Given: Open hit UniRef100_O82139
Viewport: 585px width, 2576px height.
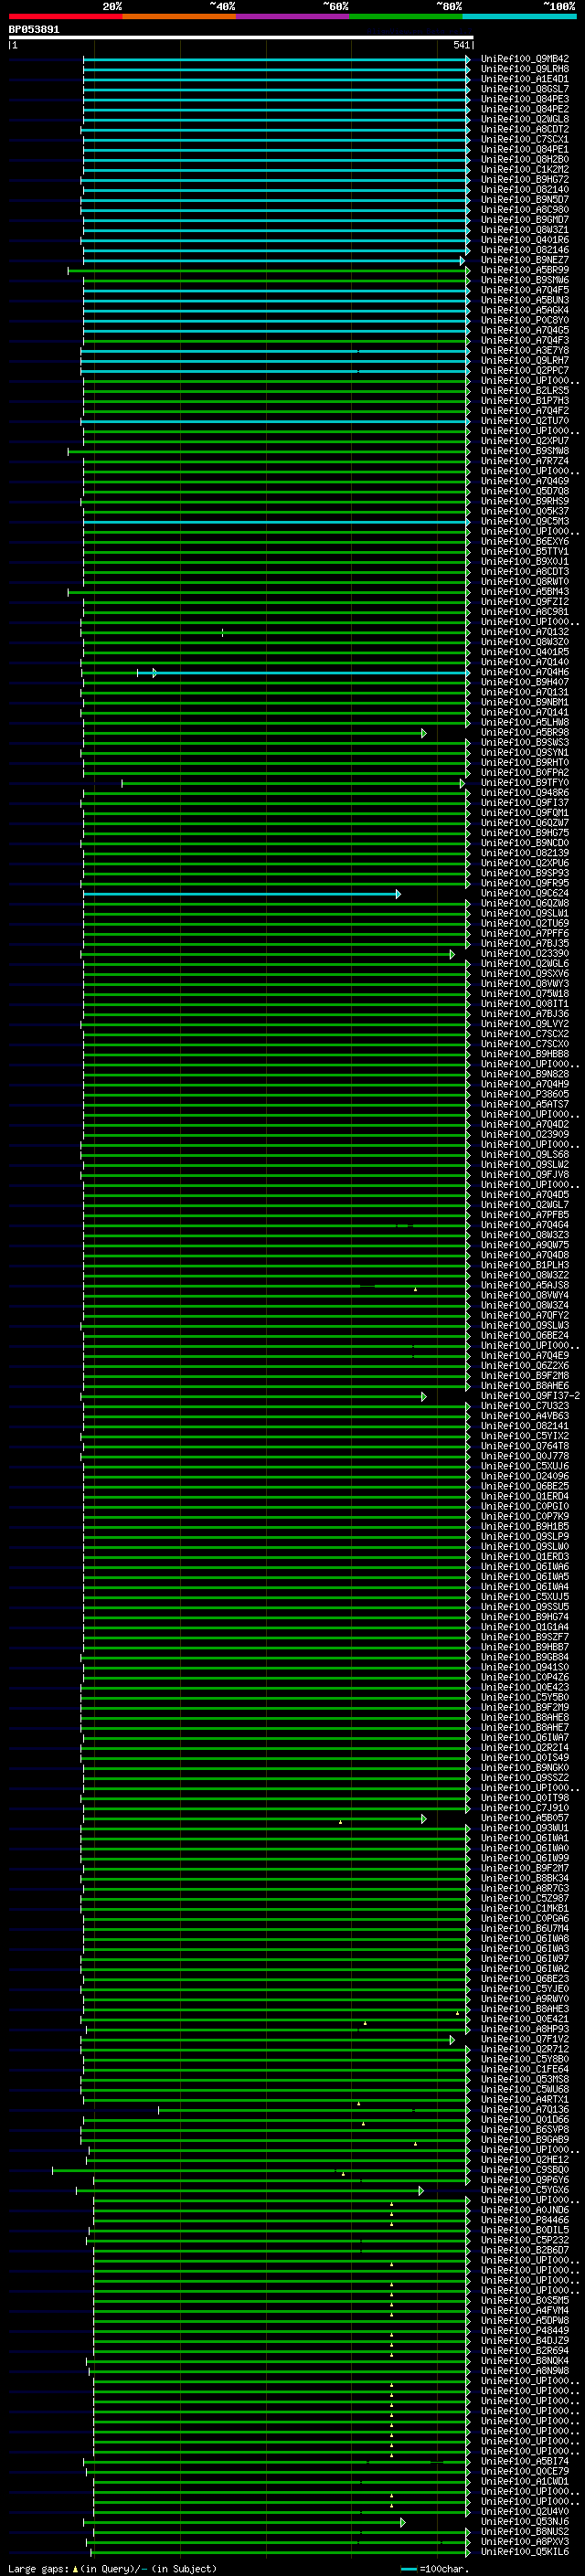Looking at the screenshot, I should click(x=524, y=853).
